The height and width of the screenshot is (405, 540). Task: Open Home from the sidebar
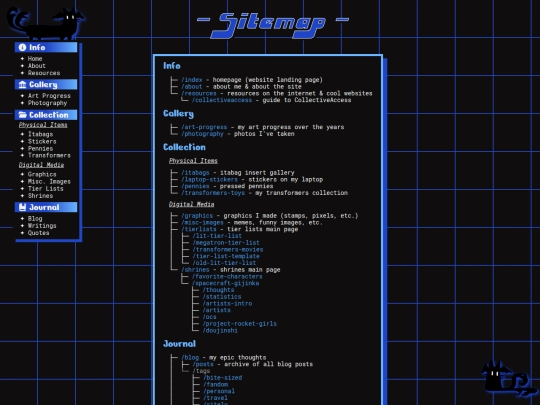(x=35, y=59)
